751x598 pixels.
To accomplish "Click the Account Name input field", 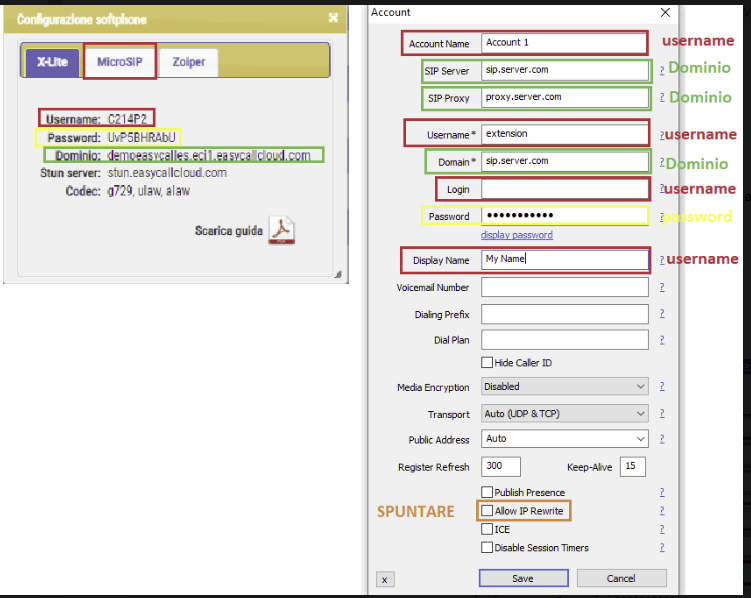I will (564, 43).
